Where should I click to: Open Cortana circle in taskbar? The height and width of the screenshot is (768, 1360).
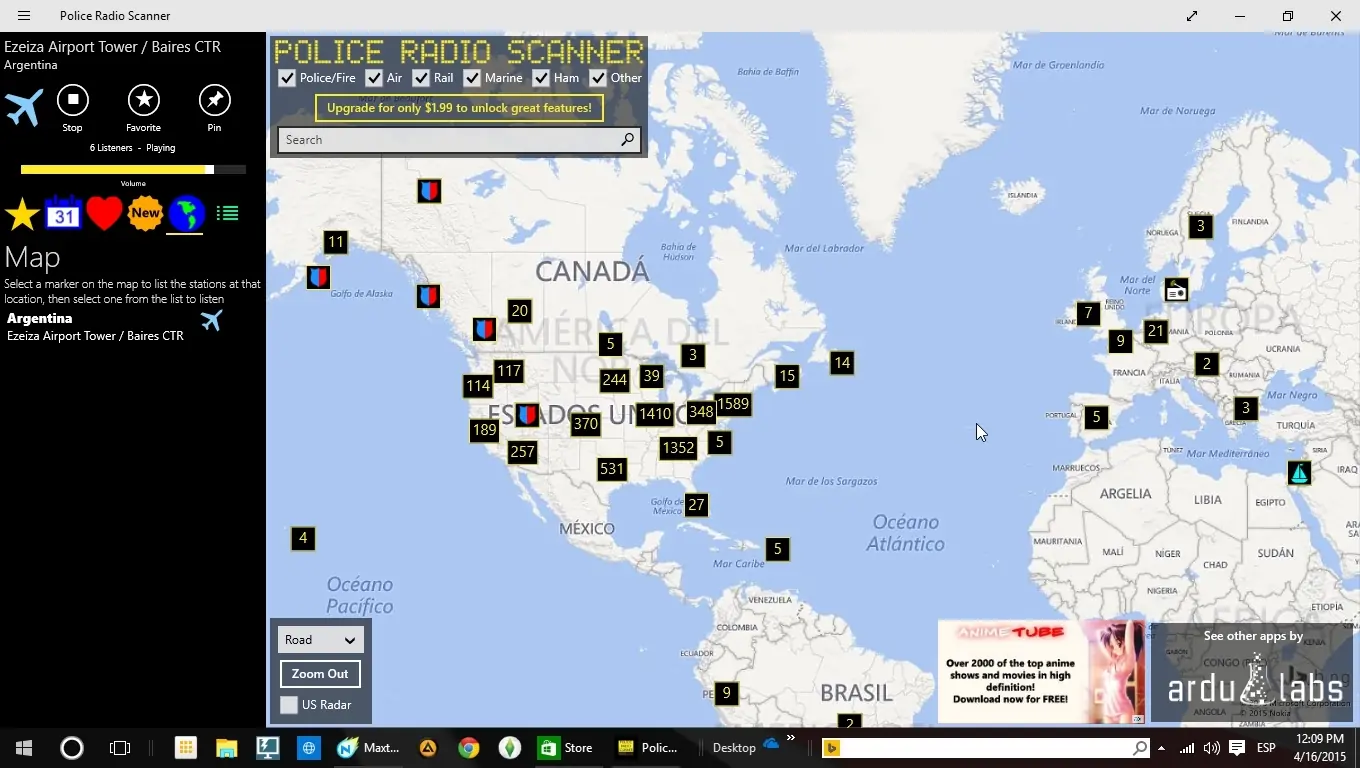pos(72,748)
